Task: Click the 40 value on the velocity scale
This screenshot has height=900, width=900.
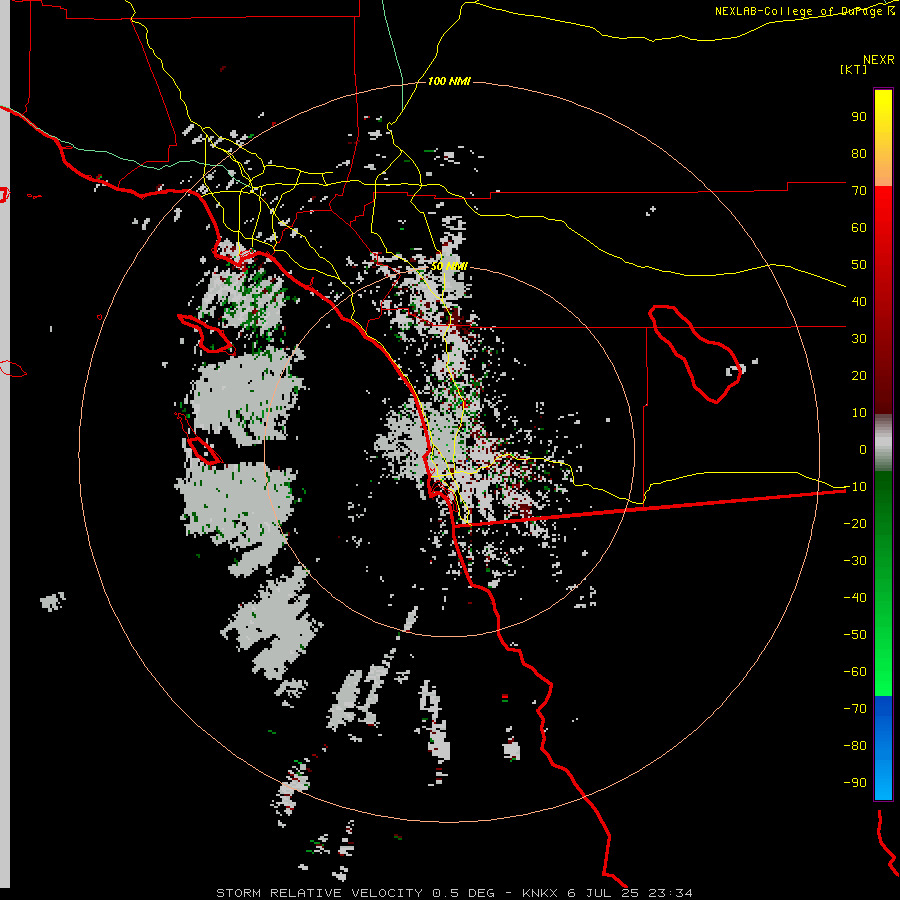Action: coord(859,302)
